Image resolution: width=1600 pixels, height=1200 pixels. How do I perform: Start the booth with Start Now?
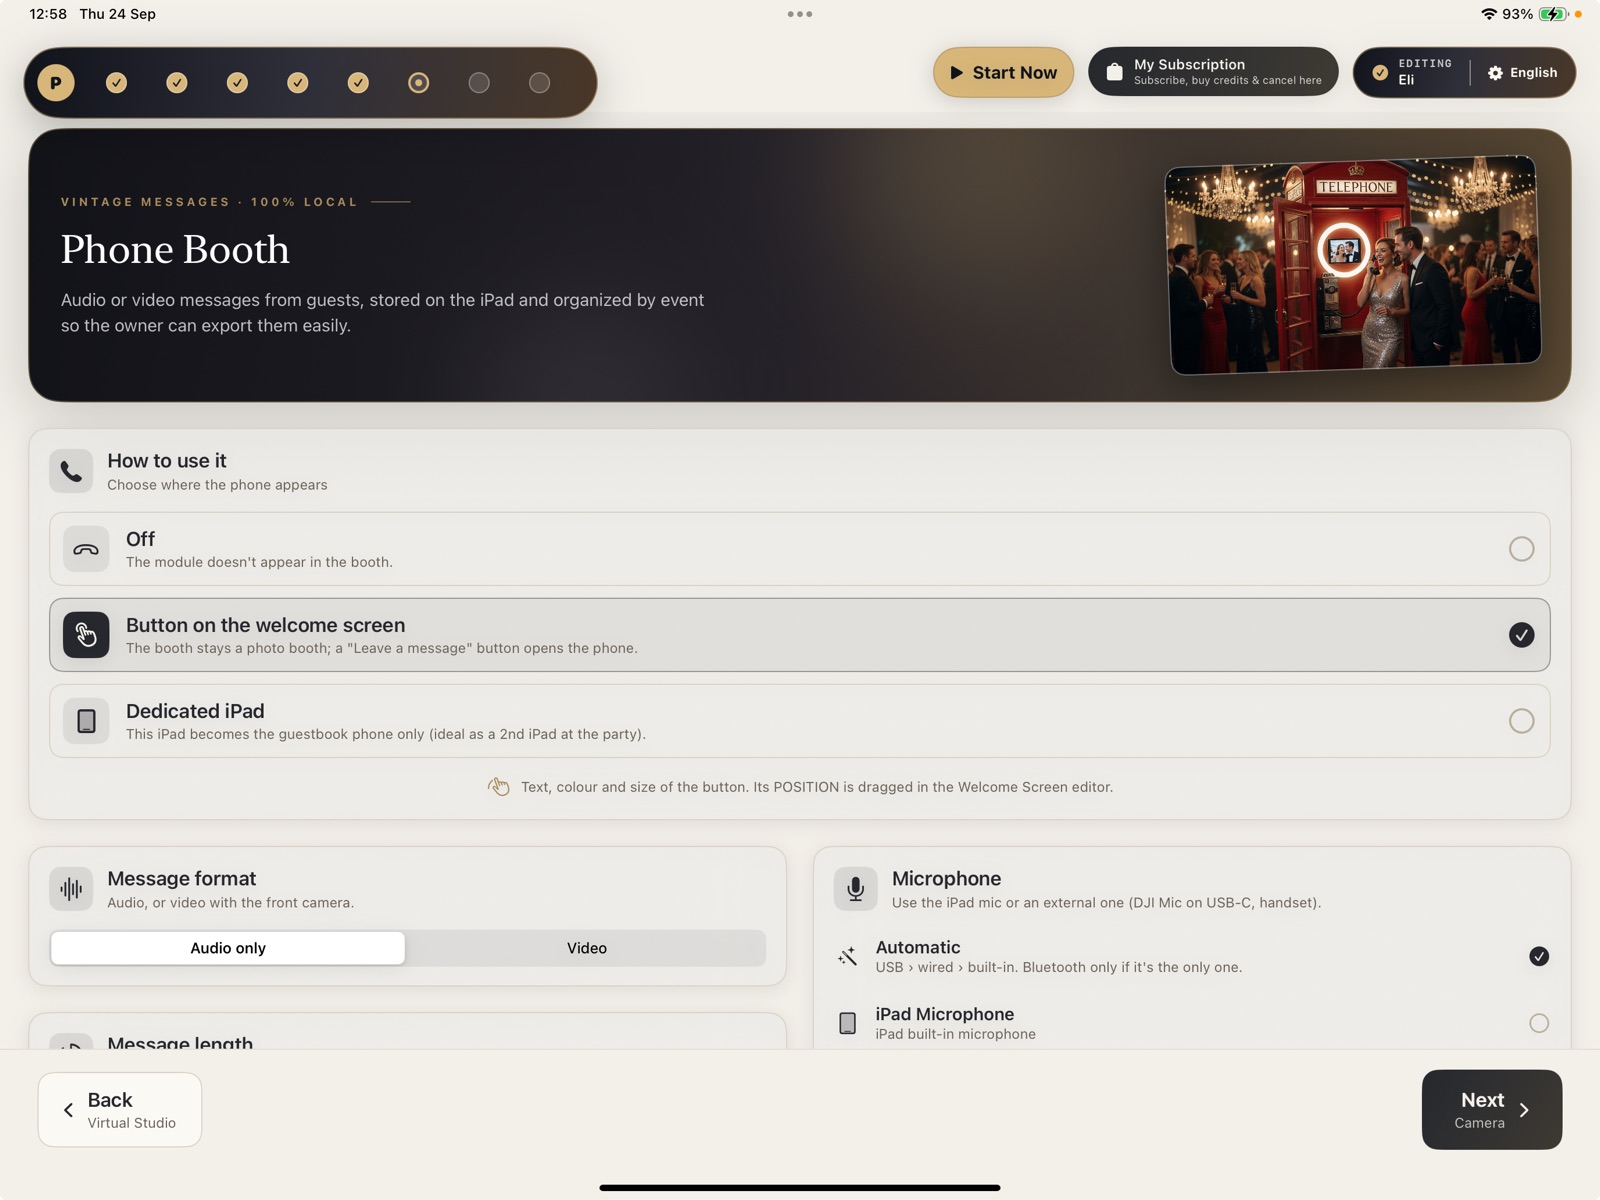pyautogui.click(x=1003, y=73)
